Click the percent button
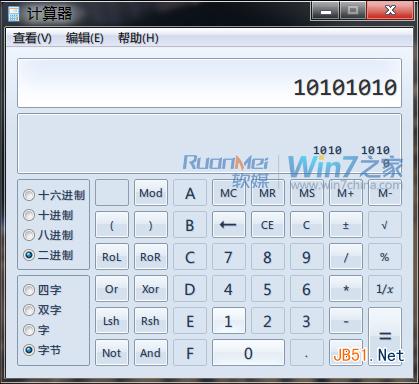The width and height of the screenshot is (419, 384). (385, 257)
